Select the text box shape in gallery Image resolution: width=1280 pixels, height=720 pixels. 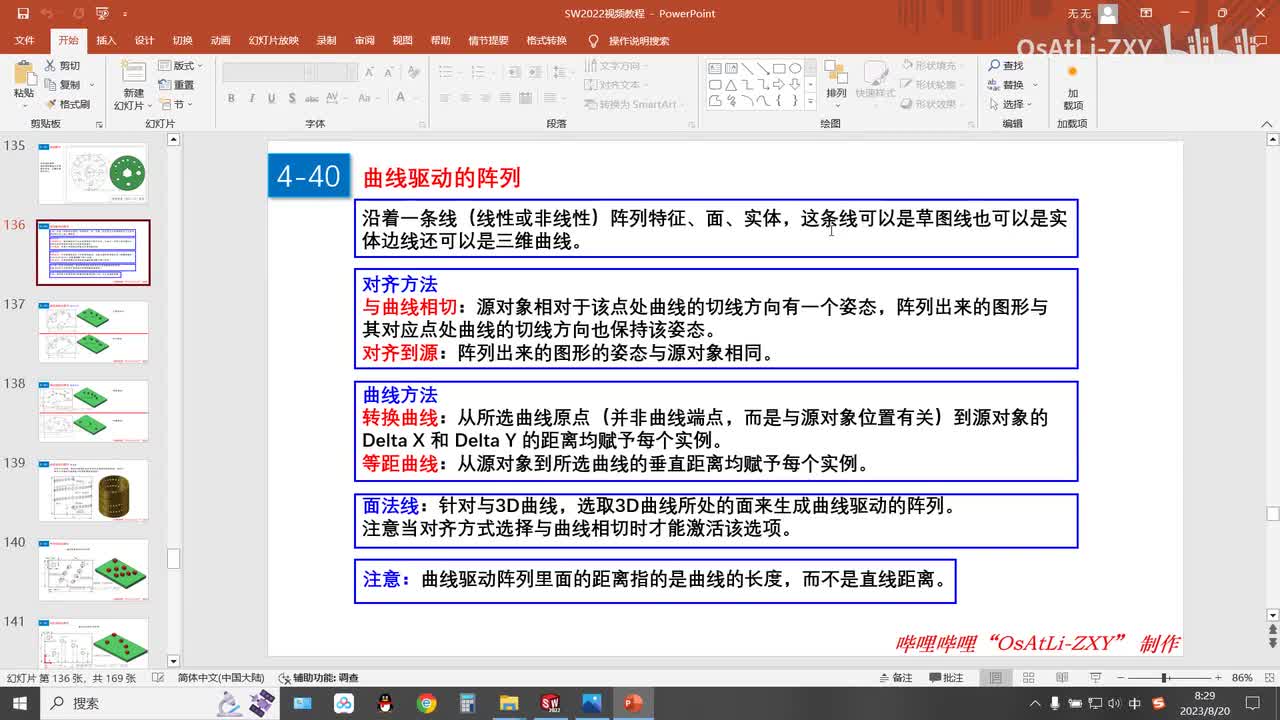[x=715, y=69]
